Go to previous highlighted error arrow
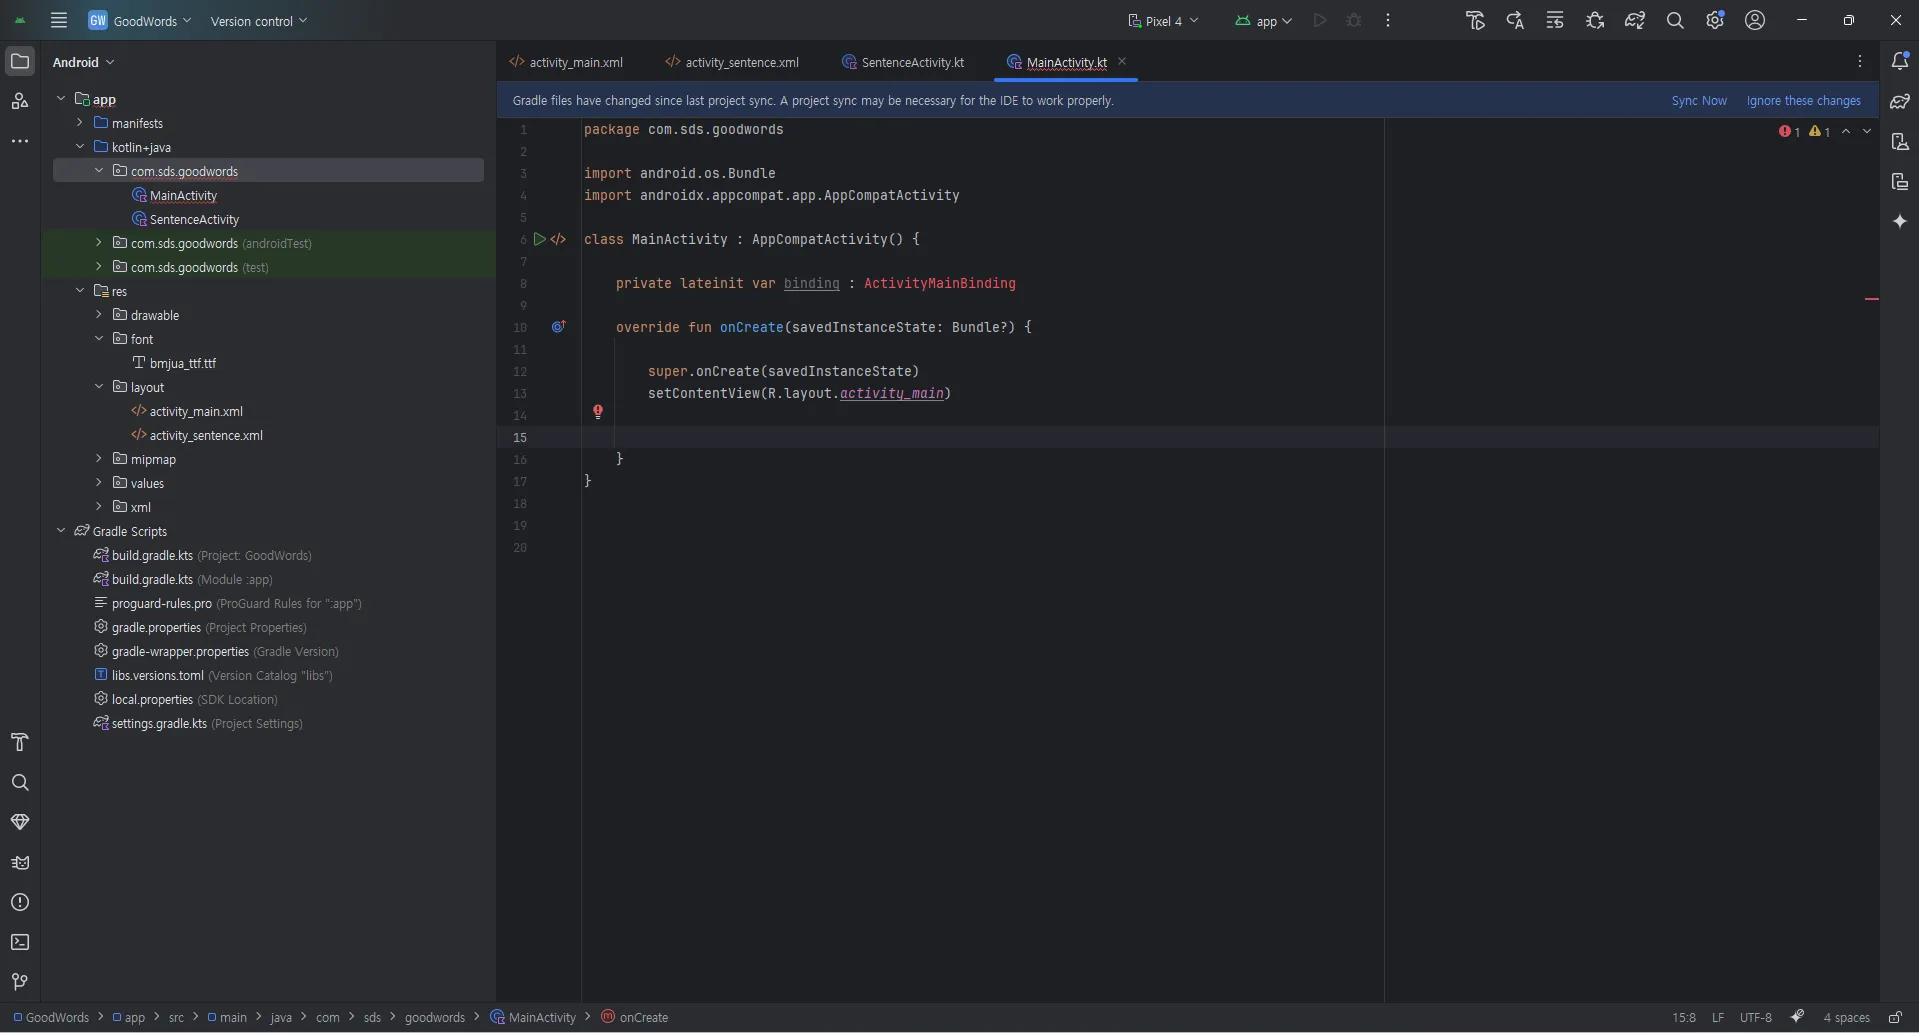The image size is (1919, 1033). coord(1846,131)
